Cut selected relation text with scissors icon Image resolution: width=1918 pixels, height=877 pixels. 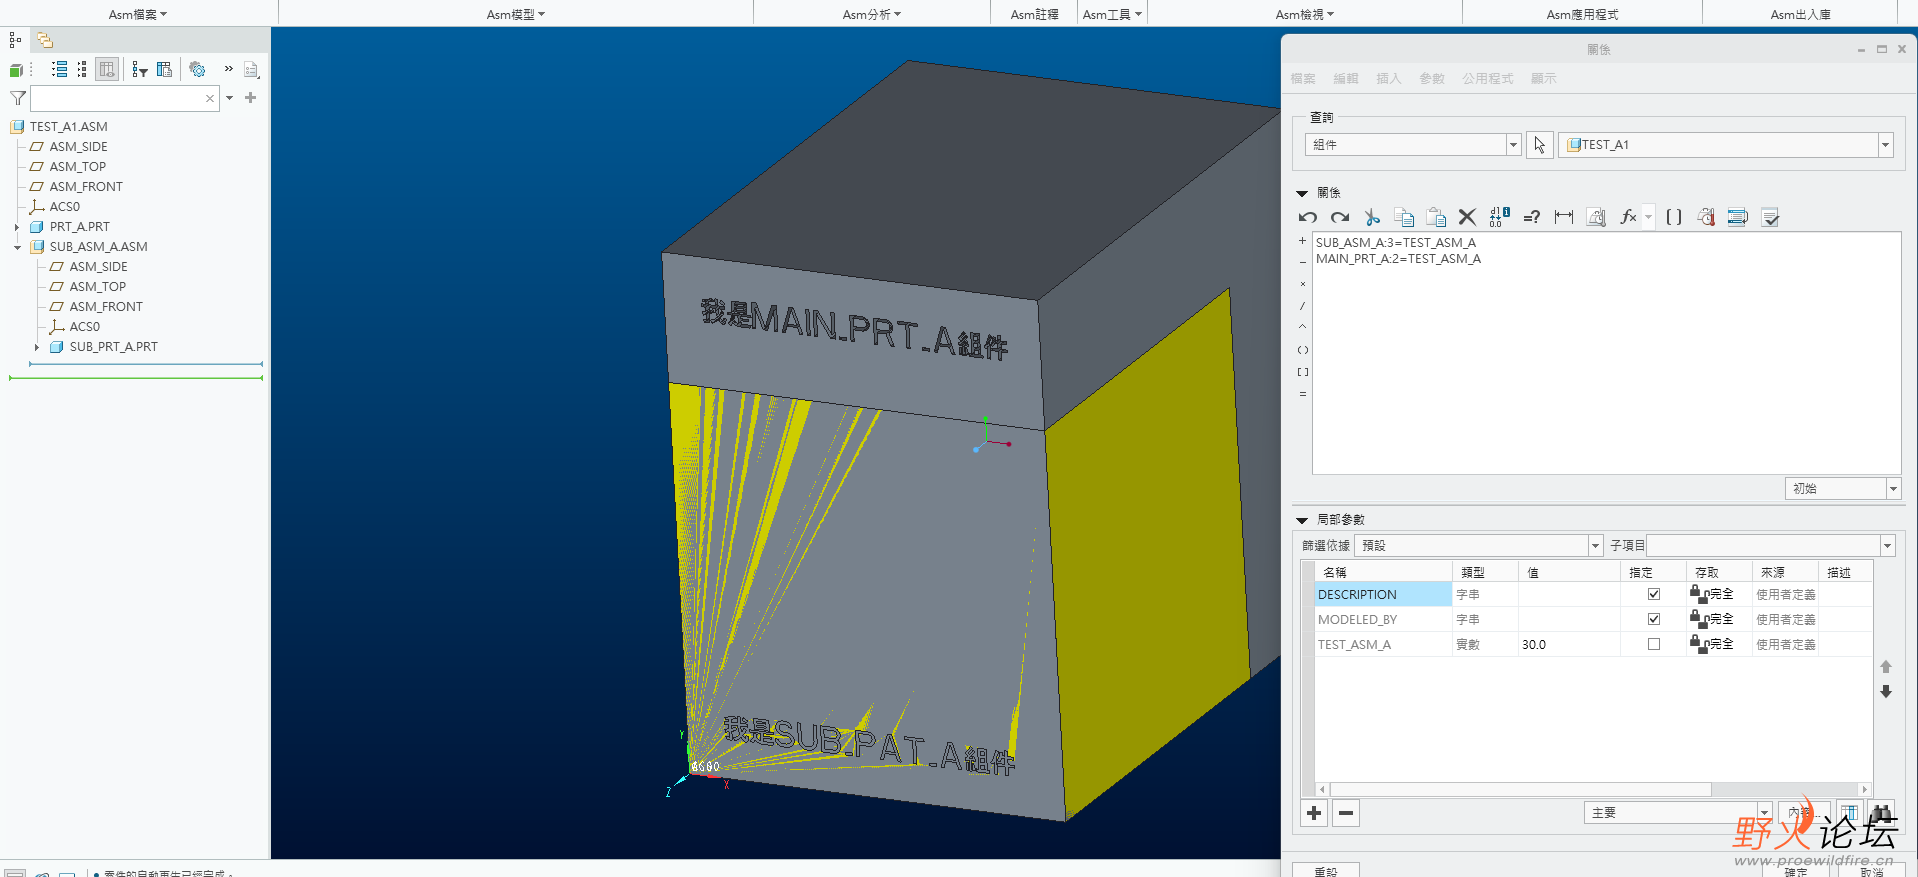coord(1372,217)
